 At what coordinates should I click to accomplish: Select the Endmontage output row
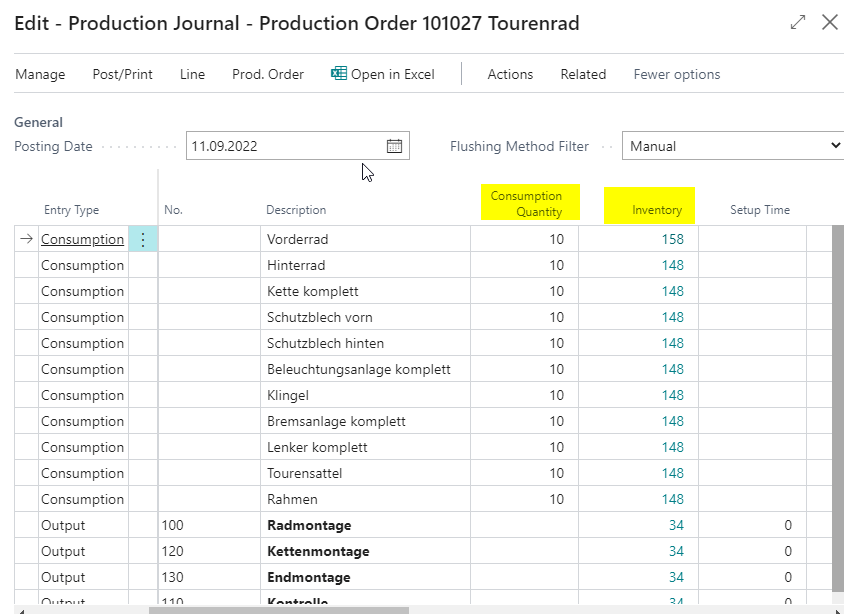[x=423, y=577]
